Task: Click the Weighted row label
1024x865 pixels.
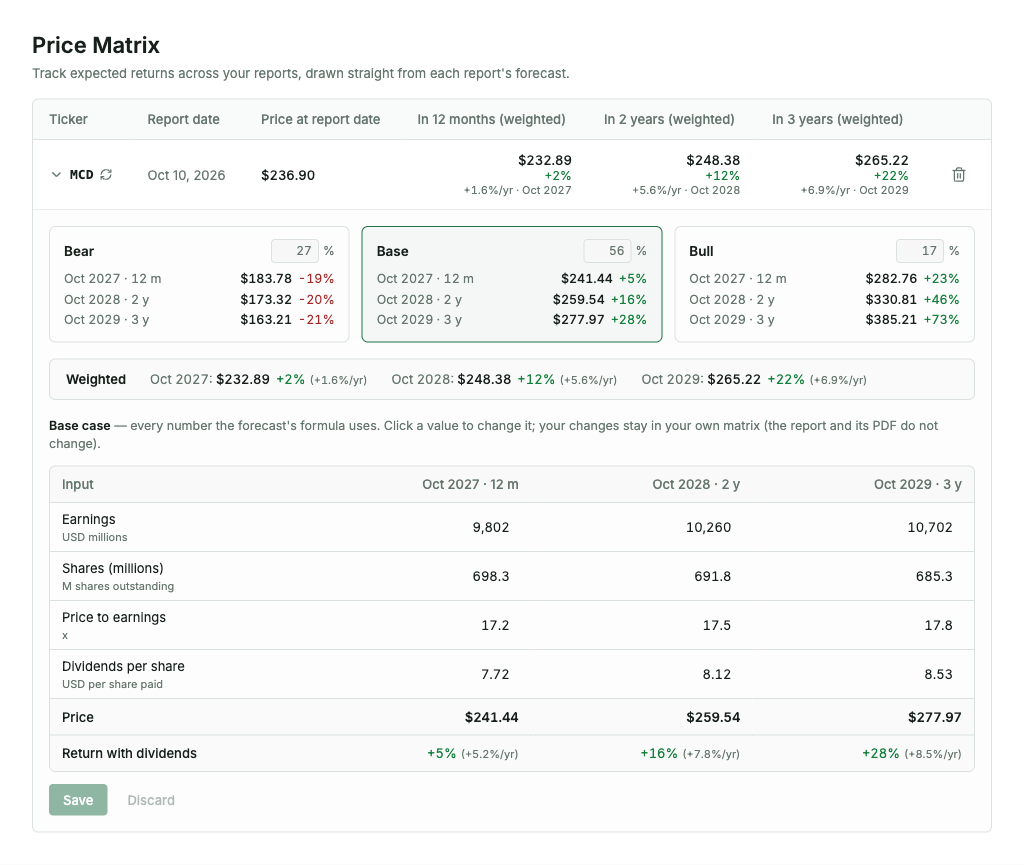Action: point(96,380)
